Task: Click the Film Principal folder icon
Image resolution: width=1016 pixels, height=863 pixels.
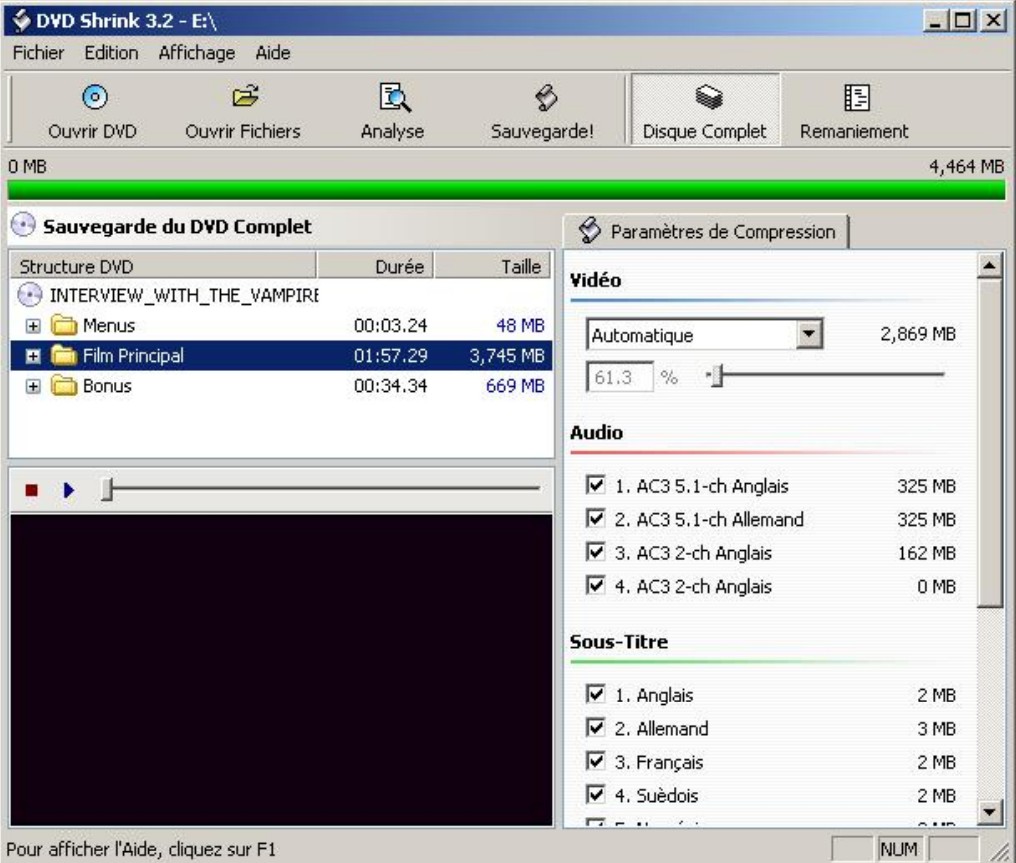Action: coord(64,355)
